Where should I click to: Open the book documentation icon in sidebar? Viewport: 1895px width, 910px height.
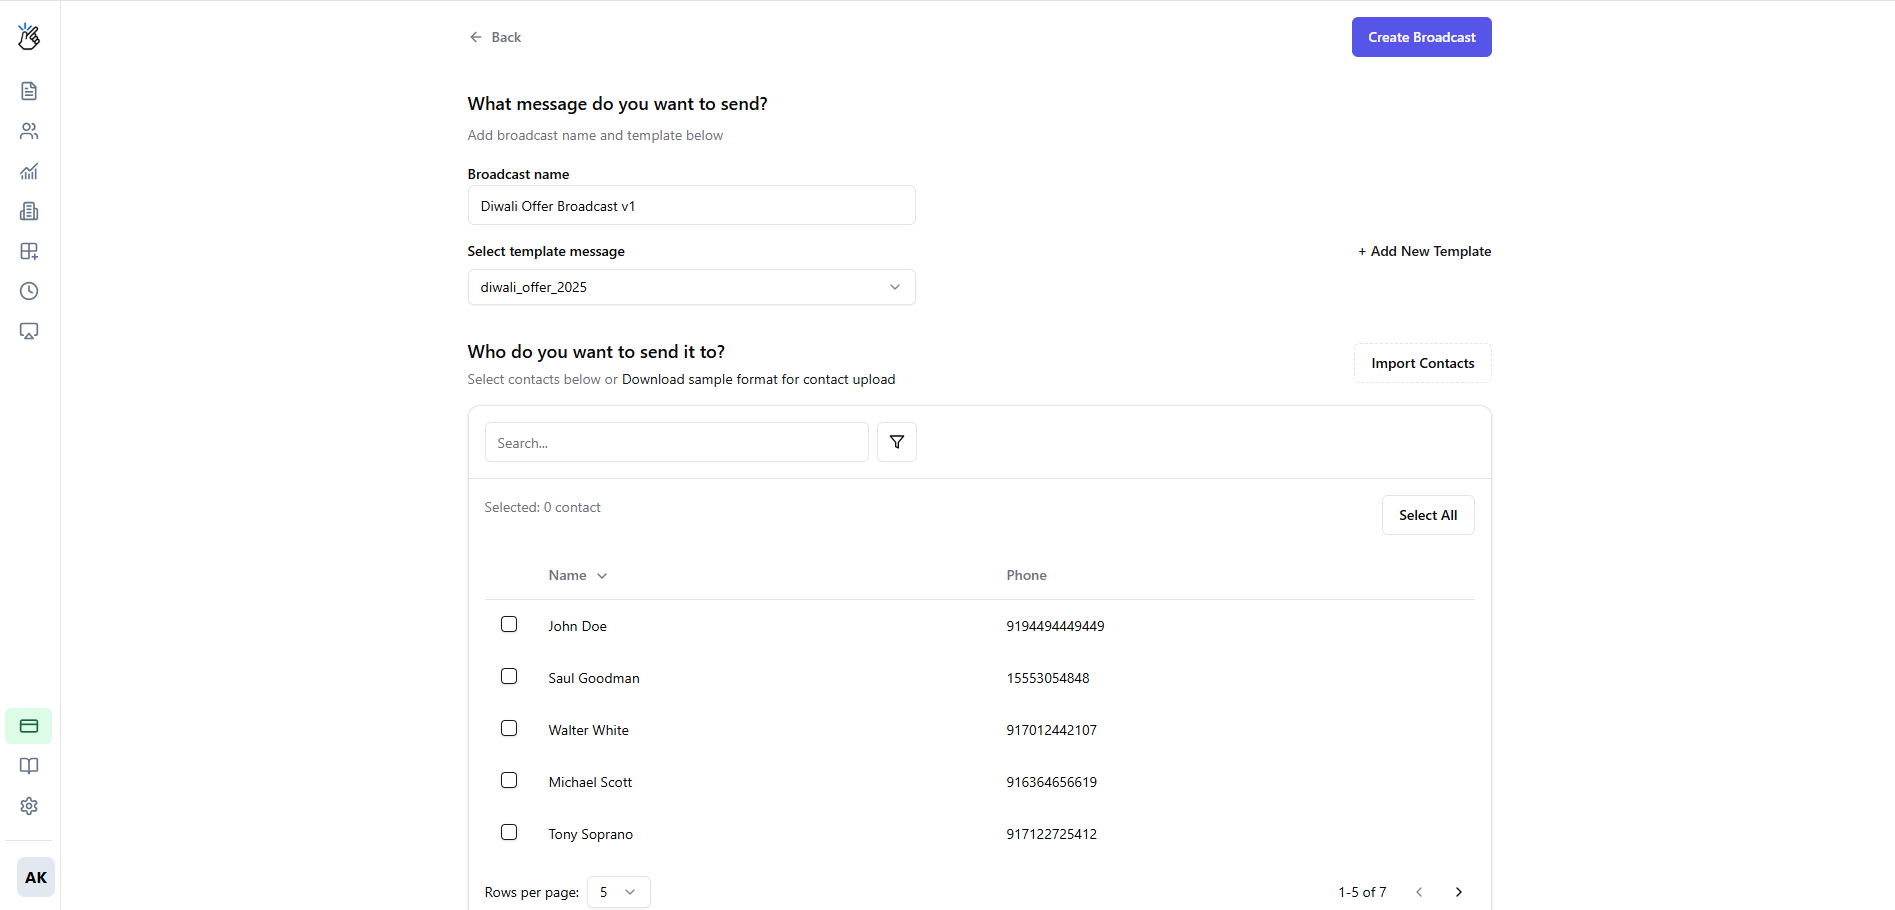click(x=29, y=766)
